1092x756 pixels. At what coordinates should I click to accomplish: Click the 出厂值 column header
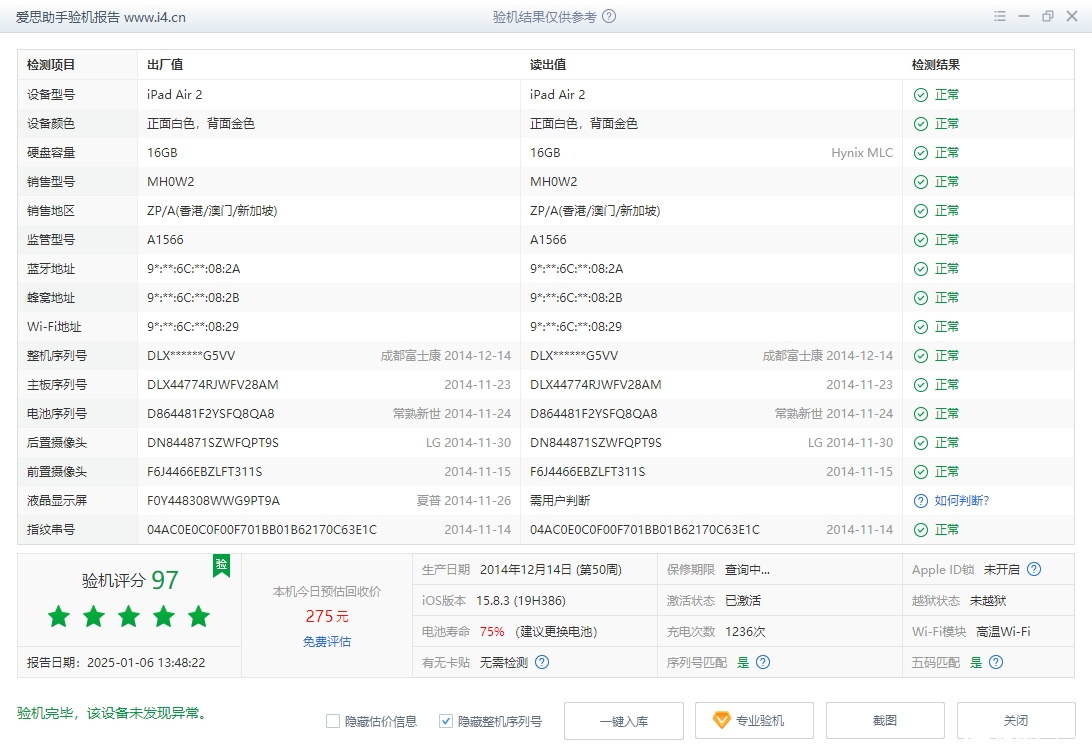pyautogui.click(x=165, y=65)
